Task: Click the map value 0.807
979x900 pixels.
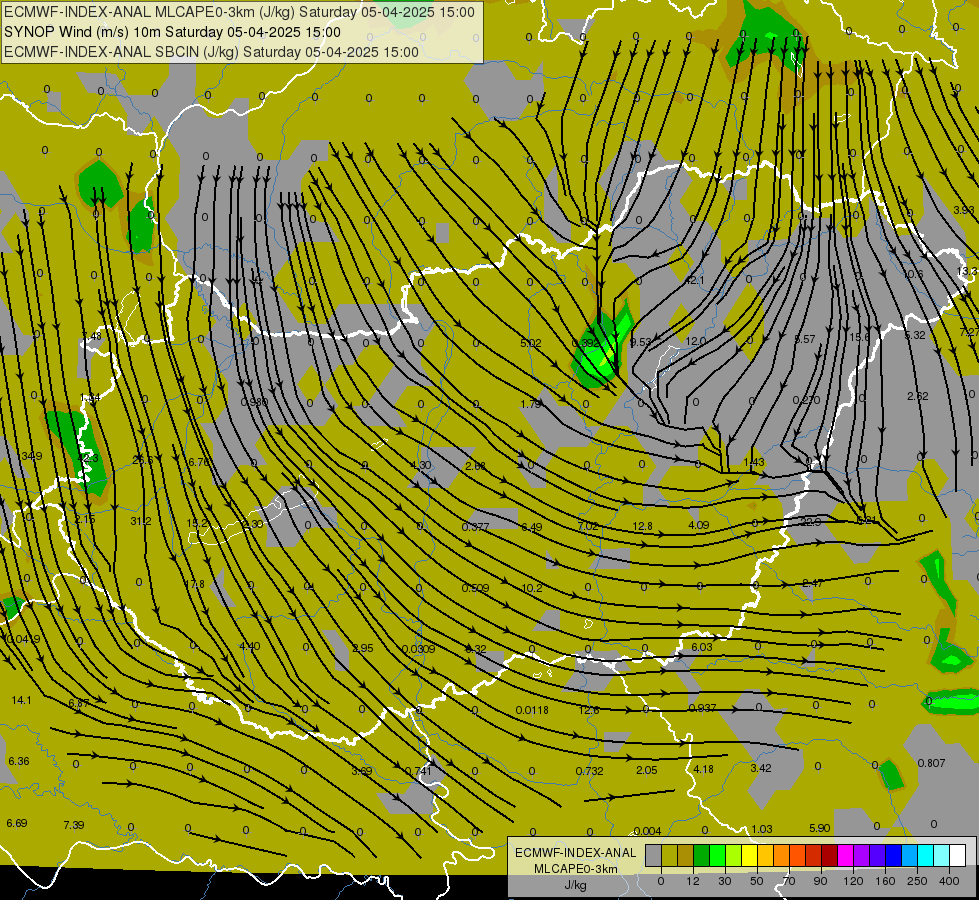Action: [x=932, y=763]
